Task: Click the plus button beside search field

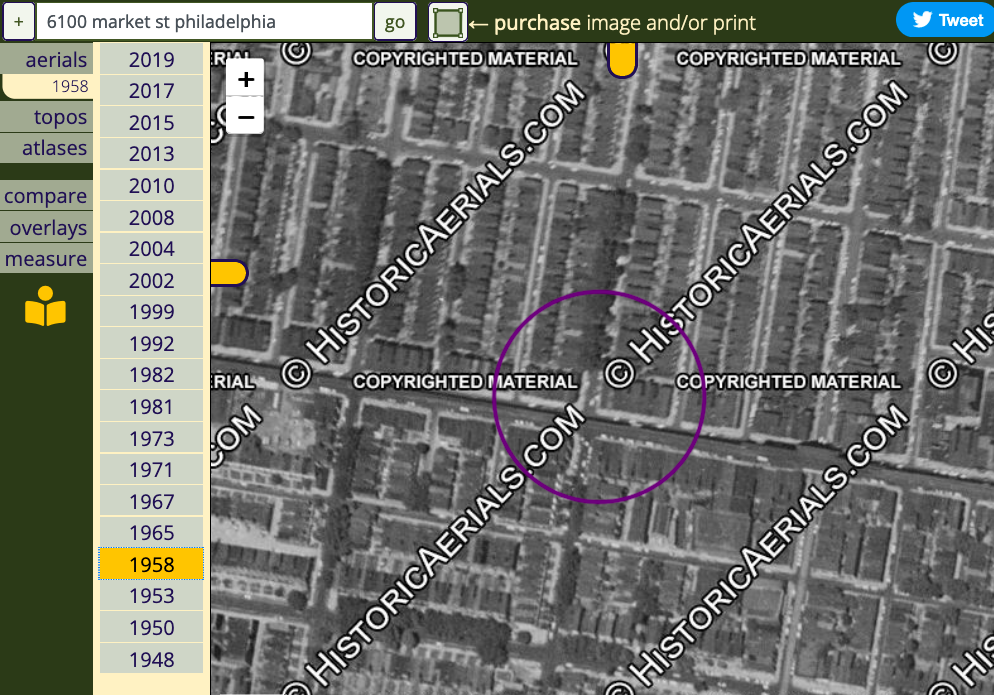Action: click(x=18, y=21)
